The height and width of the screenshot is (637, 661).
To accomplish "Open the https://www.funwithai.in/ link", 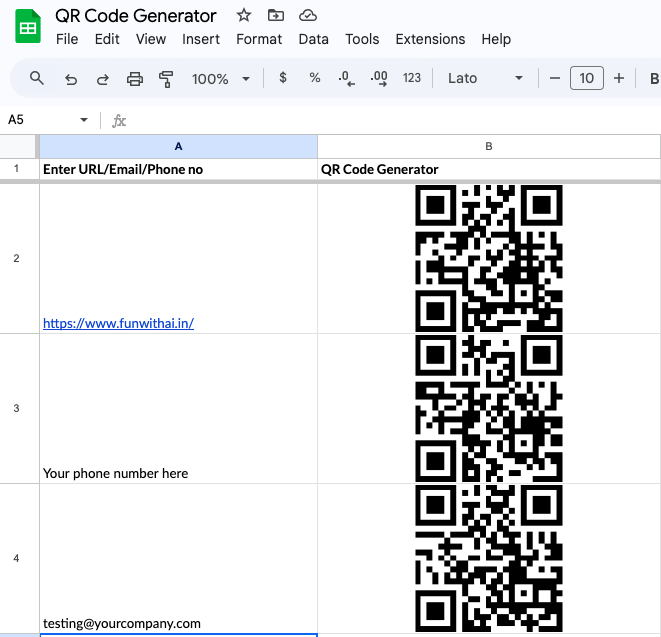I will [x=118, y=323].
